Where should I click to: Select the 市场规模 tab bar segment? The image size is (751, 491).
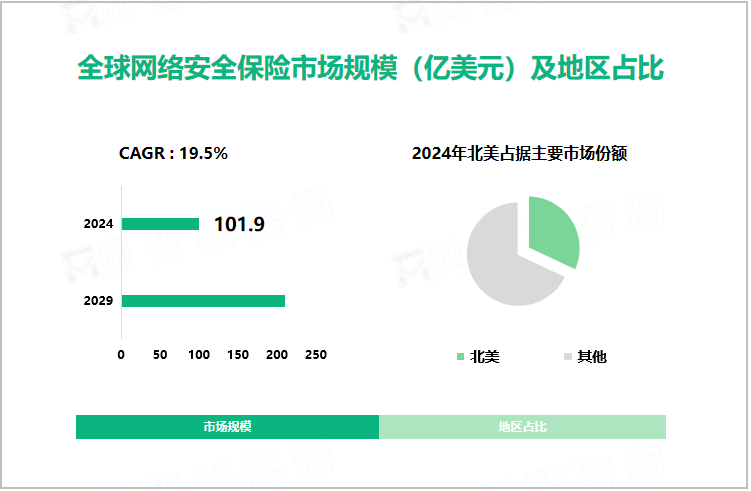[x=228, y=427]
